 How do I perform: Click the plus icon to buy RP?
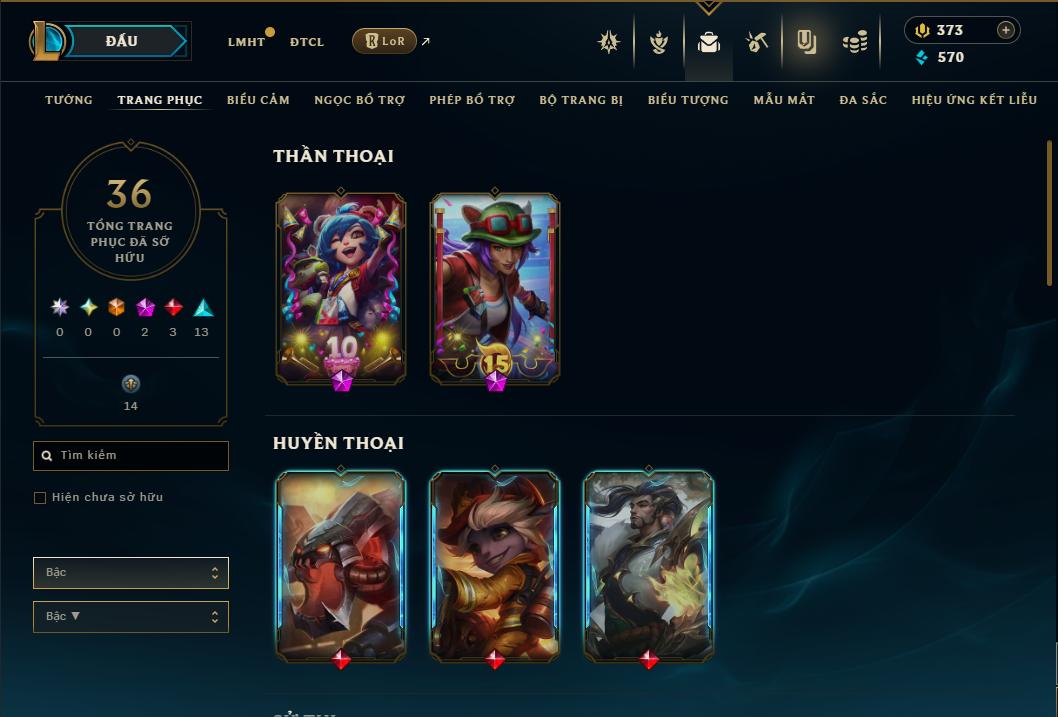coord(1005,30)
